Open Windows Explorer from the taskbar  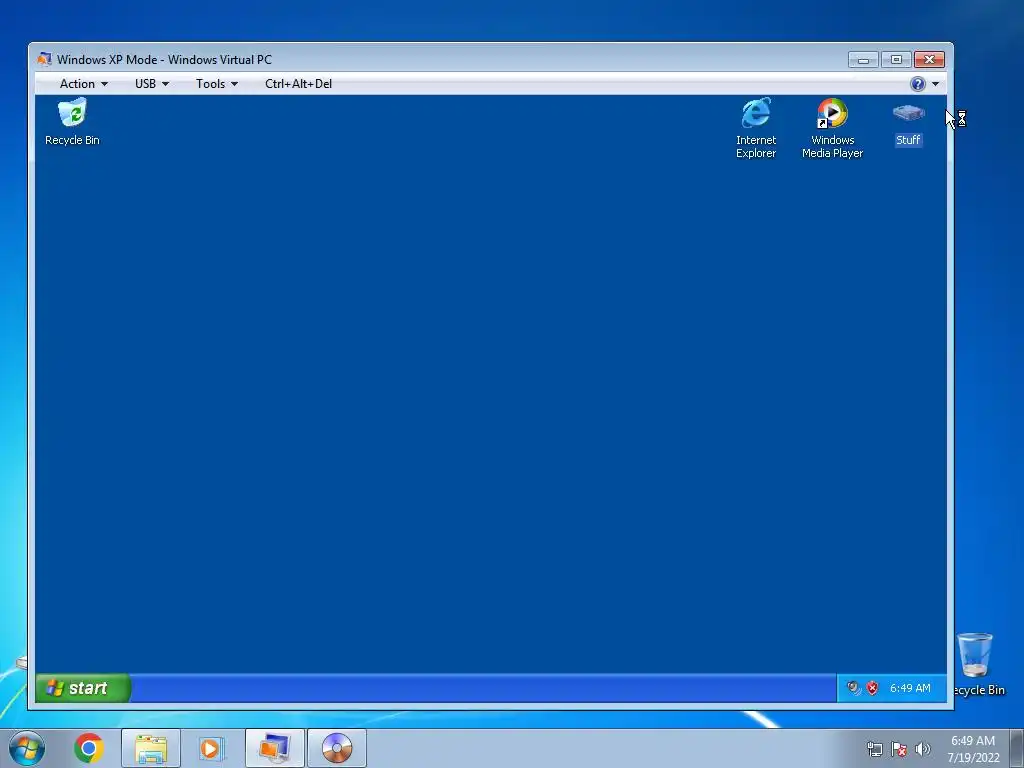click(151, 748)
